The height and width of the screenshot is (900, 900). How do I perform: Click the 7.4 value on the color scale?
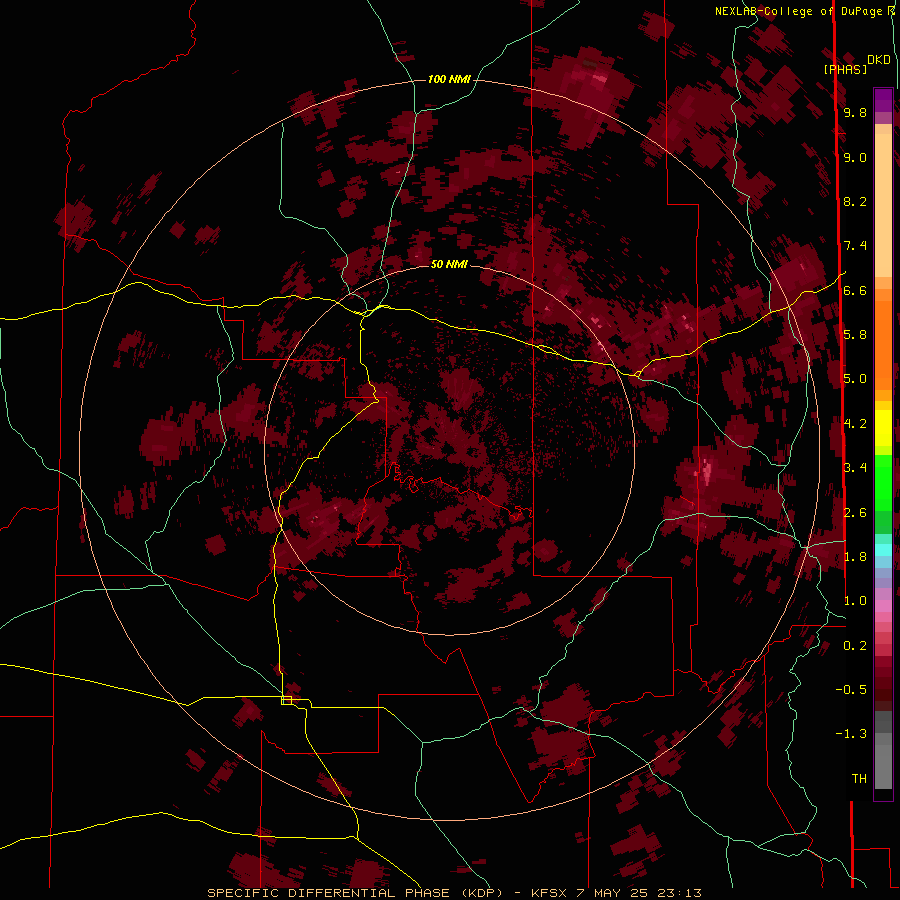pos(855,246)
